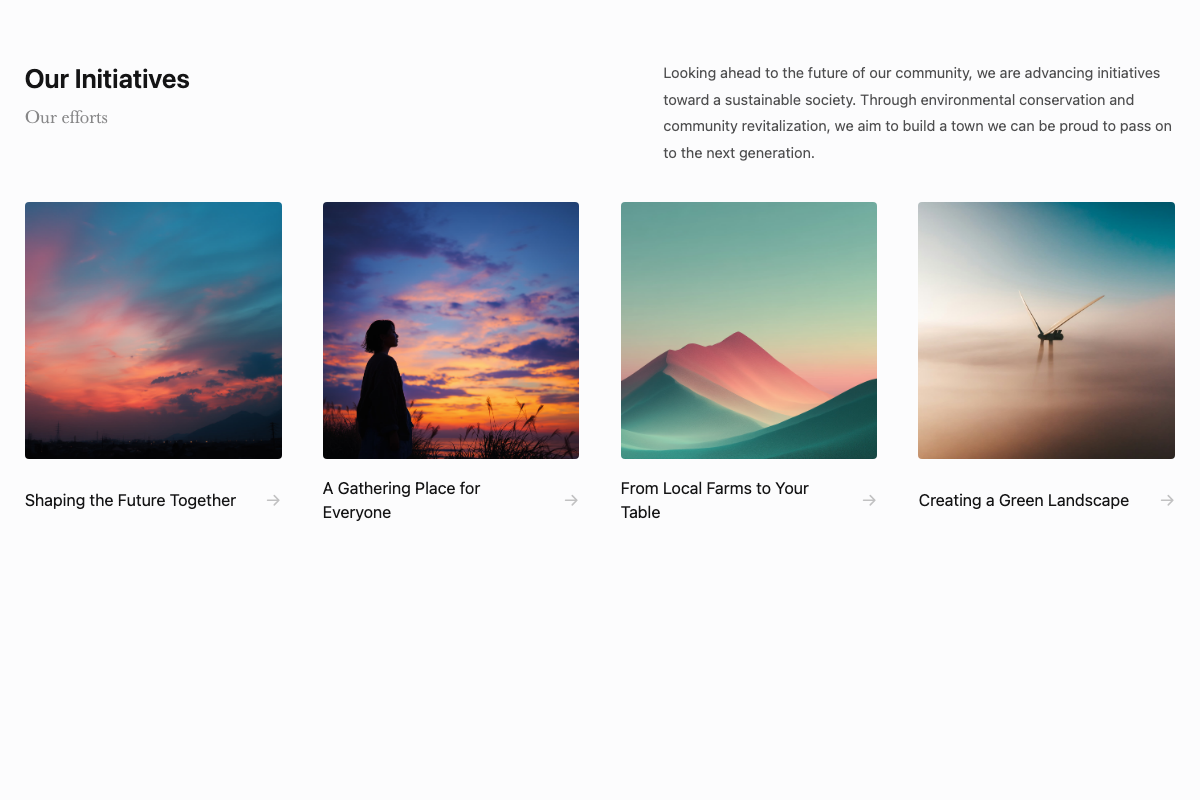This screenshot has width=1200, height=800.
Task: Click arrow beside Shaping the Future Together
Action: coord(273,500)
